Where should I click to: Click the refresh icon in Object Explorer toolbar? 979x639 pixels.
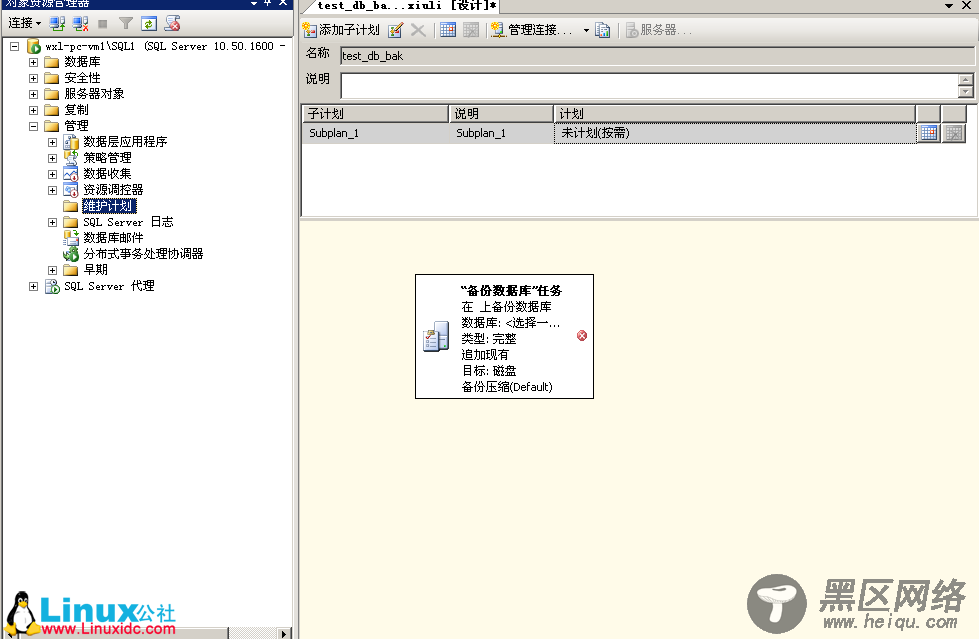point(149,24)
